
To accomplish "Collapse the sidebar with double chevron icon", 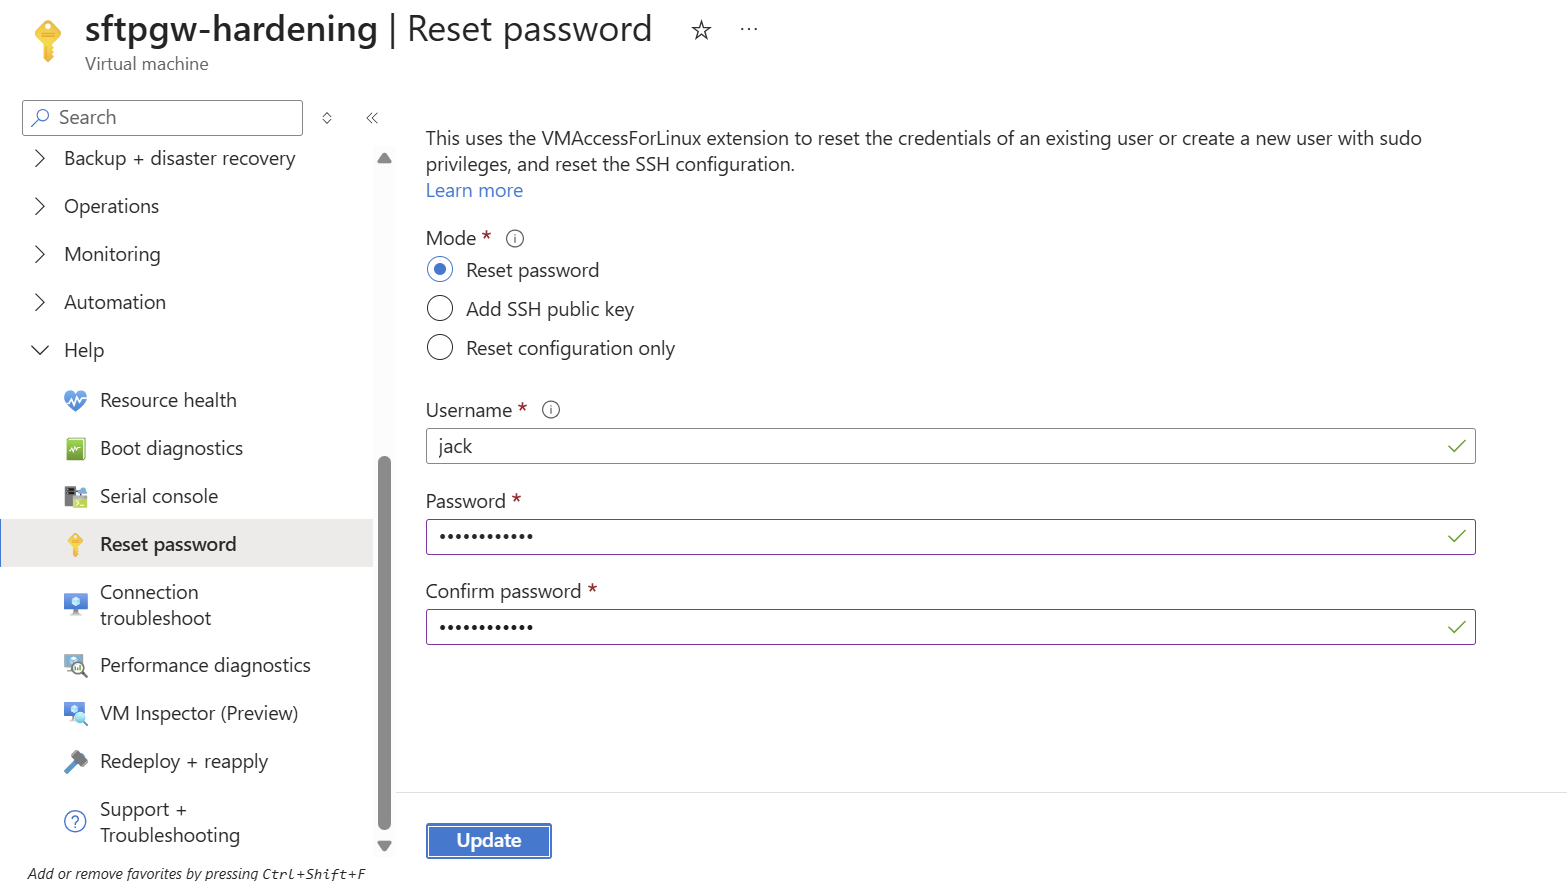I will (372, 118).
